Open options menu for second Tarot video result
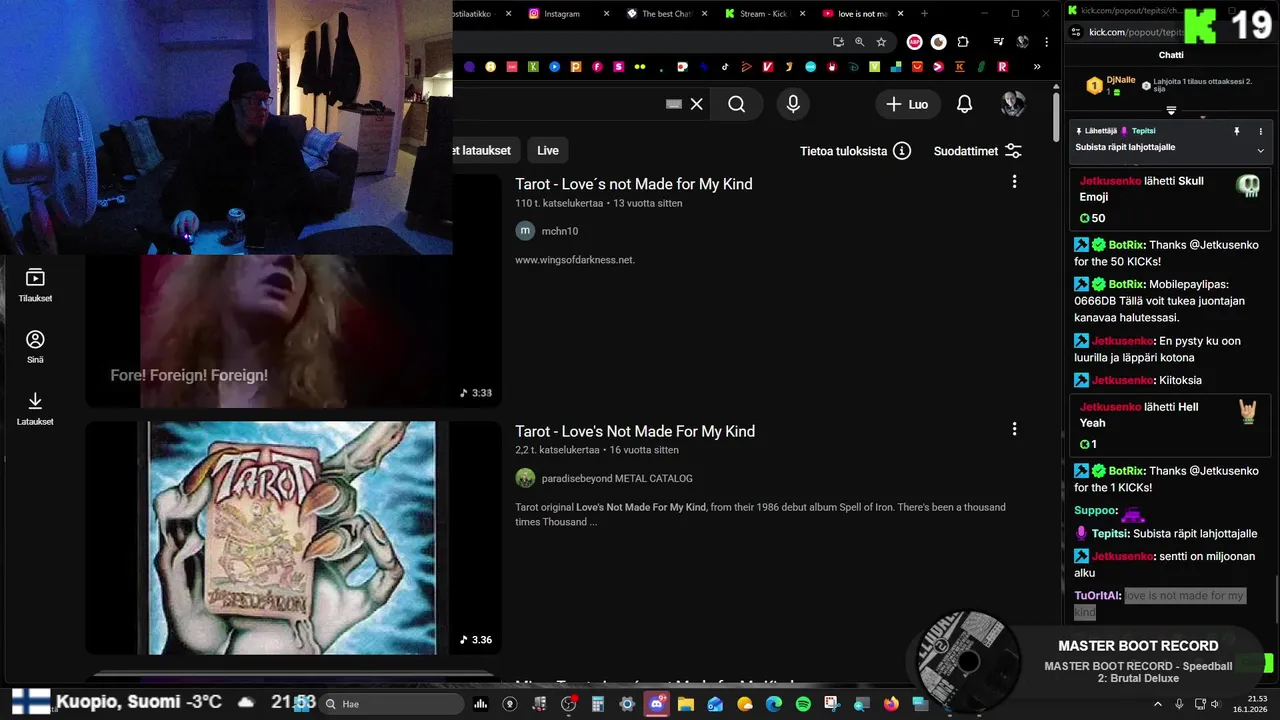The width and height of the screenshot is (1280, 720). [1014, 428]
